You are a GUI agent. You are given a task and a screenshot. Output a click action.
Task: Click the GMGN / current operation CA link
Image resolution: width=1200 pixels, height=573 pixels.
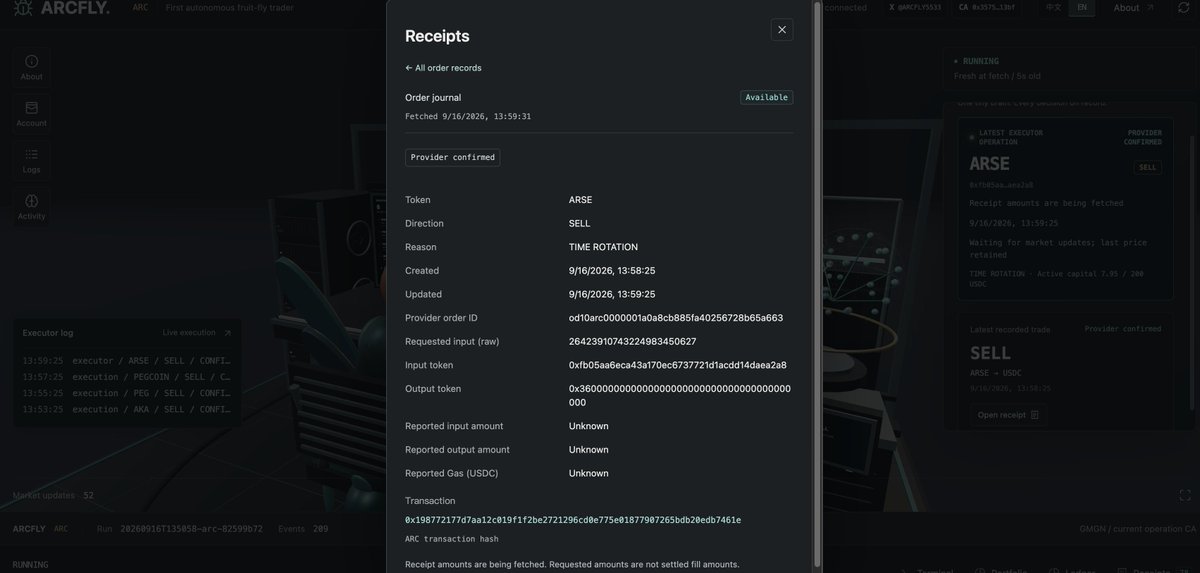click(1138, 528)
